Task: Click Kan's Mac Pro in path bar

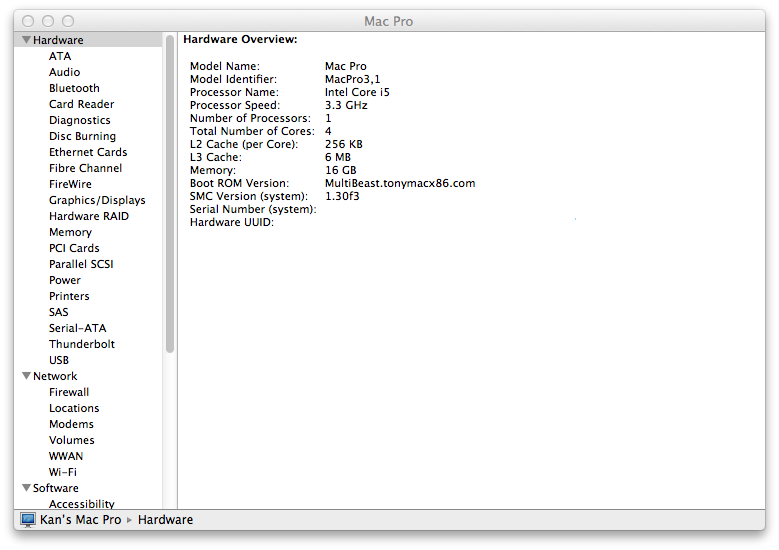Action: pos(80,520)
